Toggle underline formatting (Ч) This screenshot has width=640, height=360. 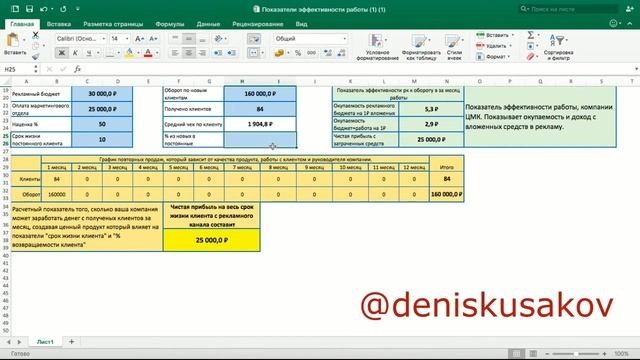(89, 53)
